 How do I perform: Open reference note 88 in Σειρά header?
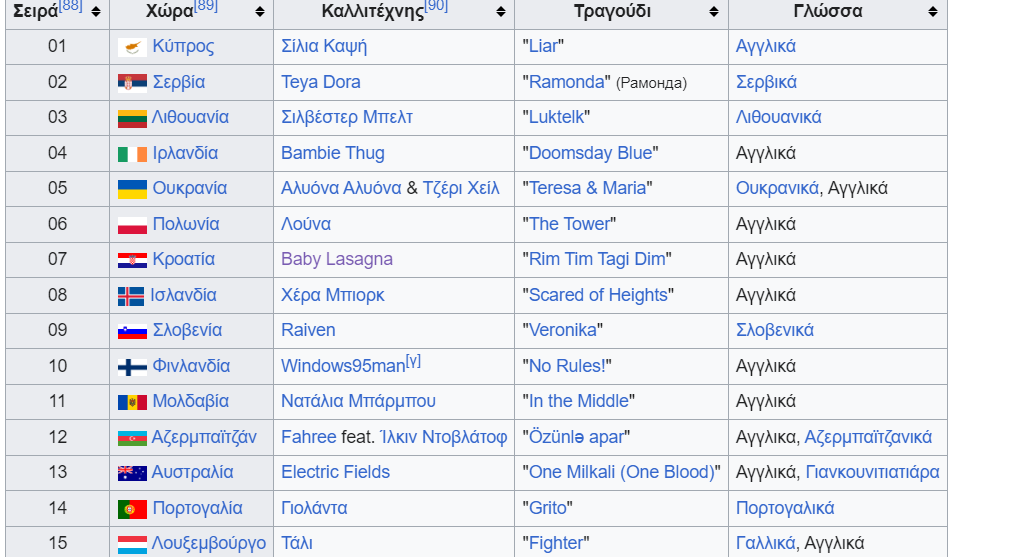70,7
